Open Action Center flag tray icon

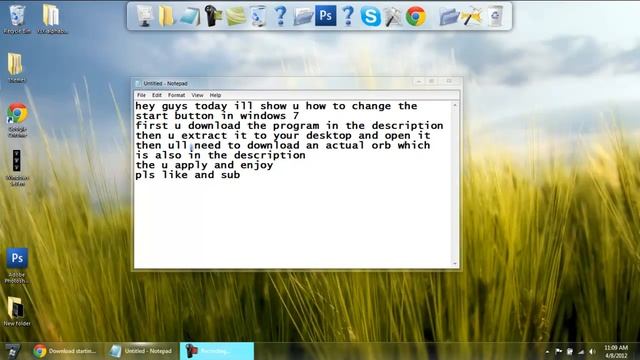[x=558, y=351]
